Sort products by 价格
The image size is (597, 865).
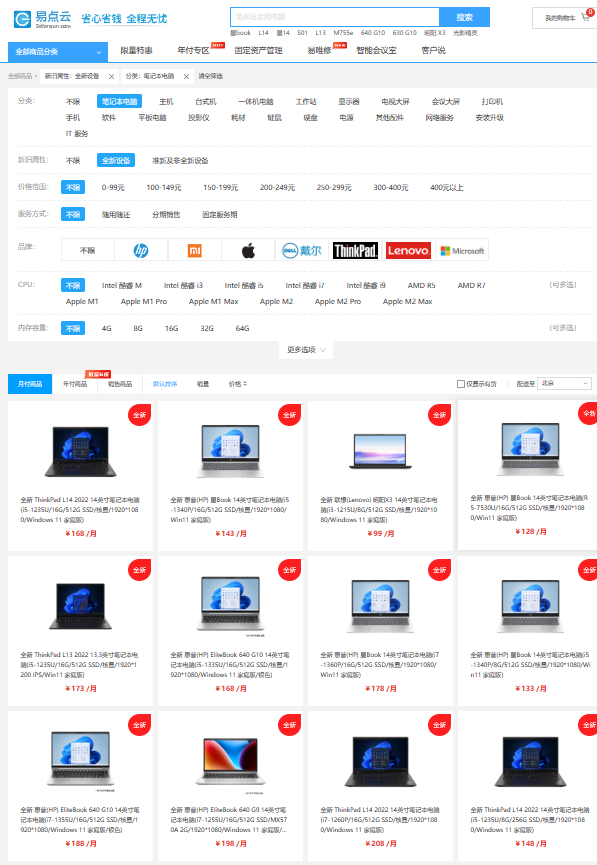tap(238, 384)
